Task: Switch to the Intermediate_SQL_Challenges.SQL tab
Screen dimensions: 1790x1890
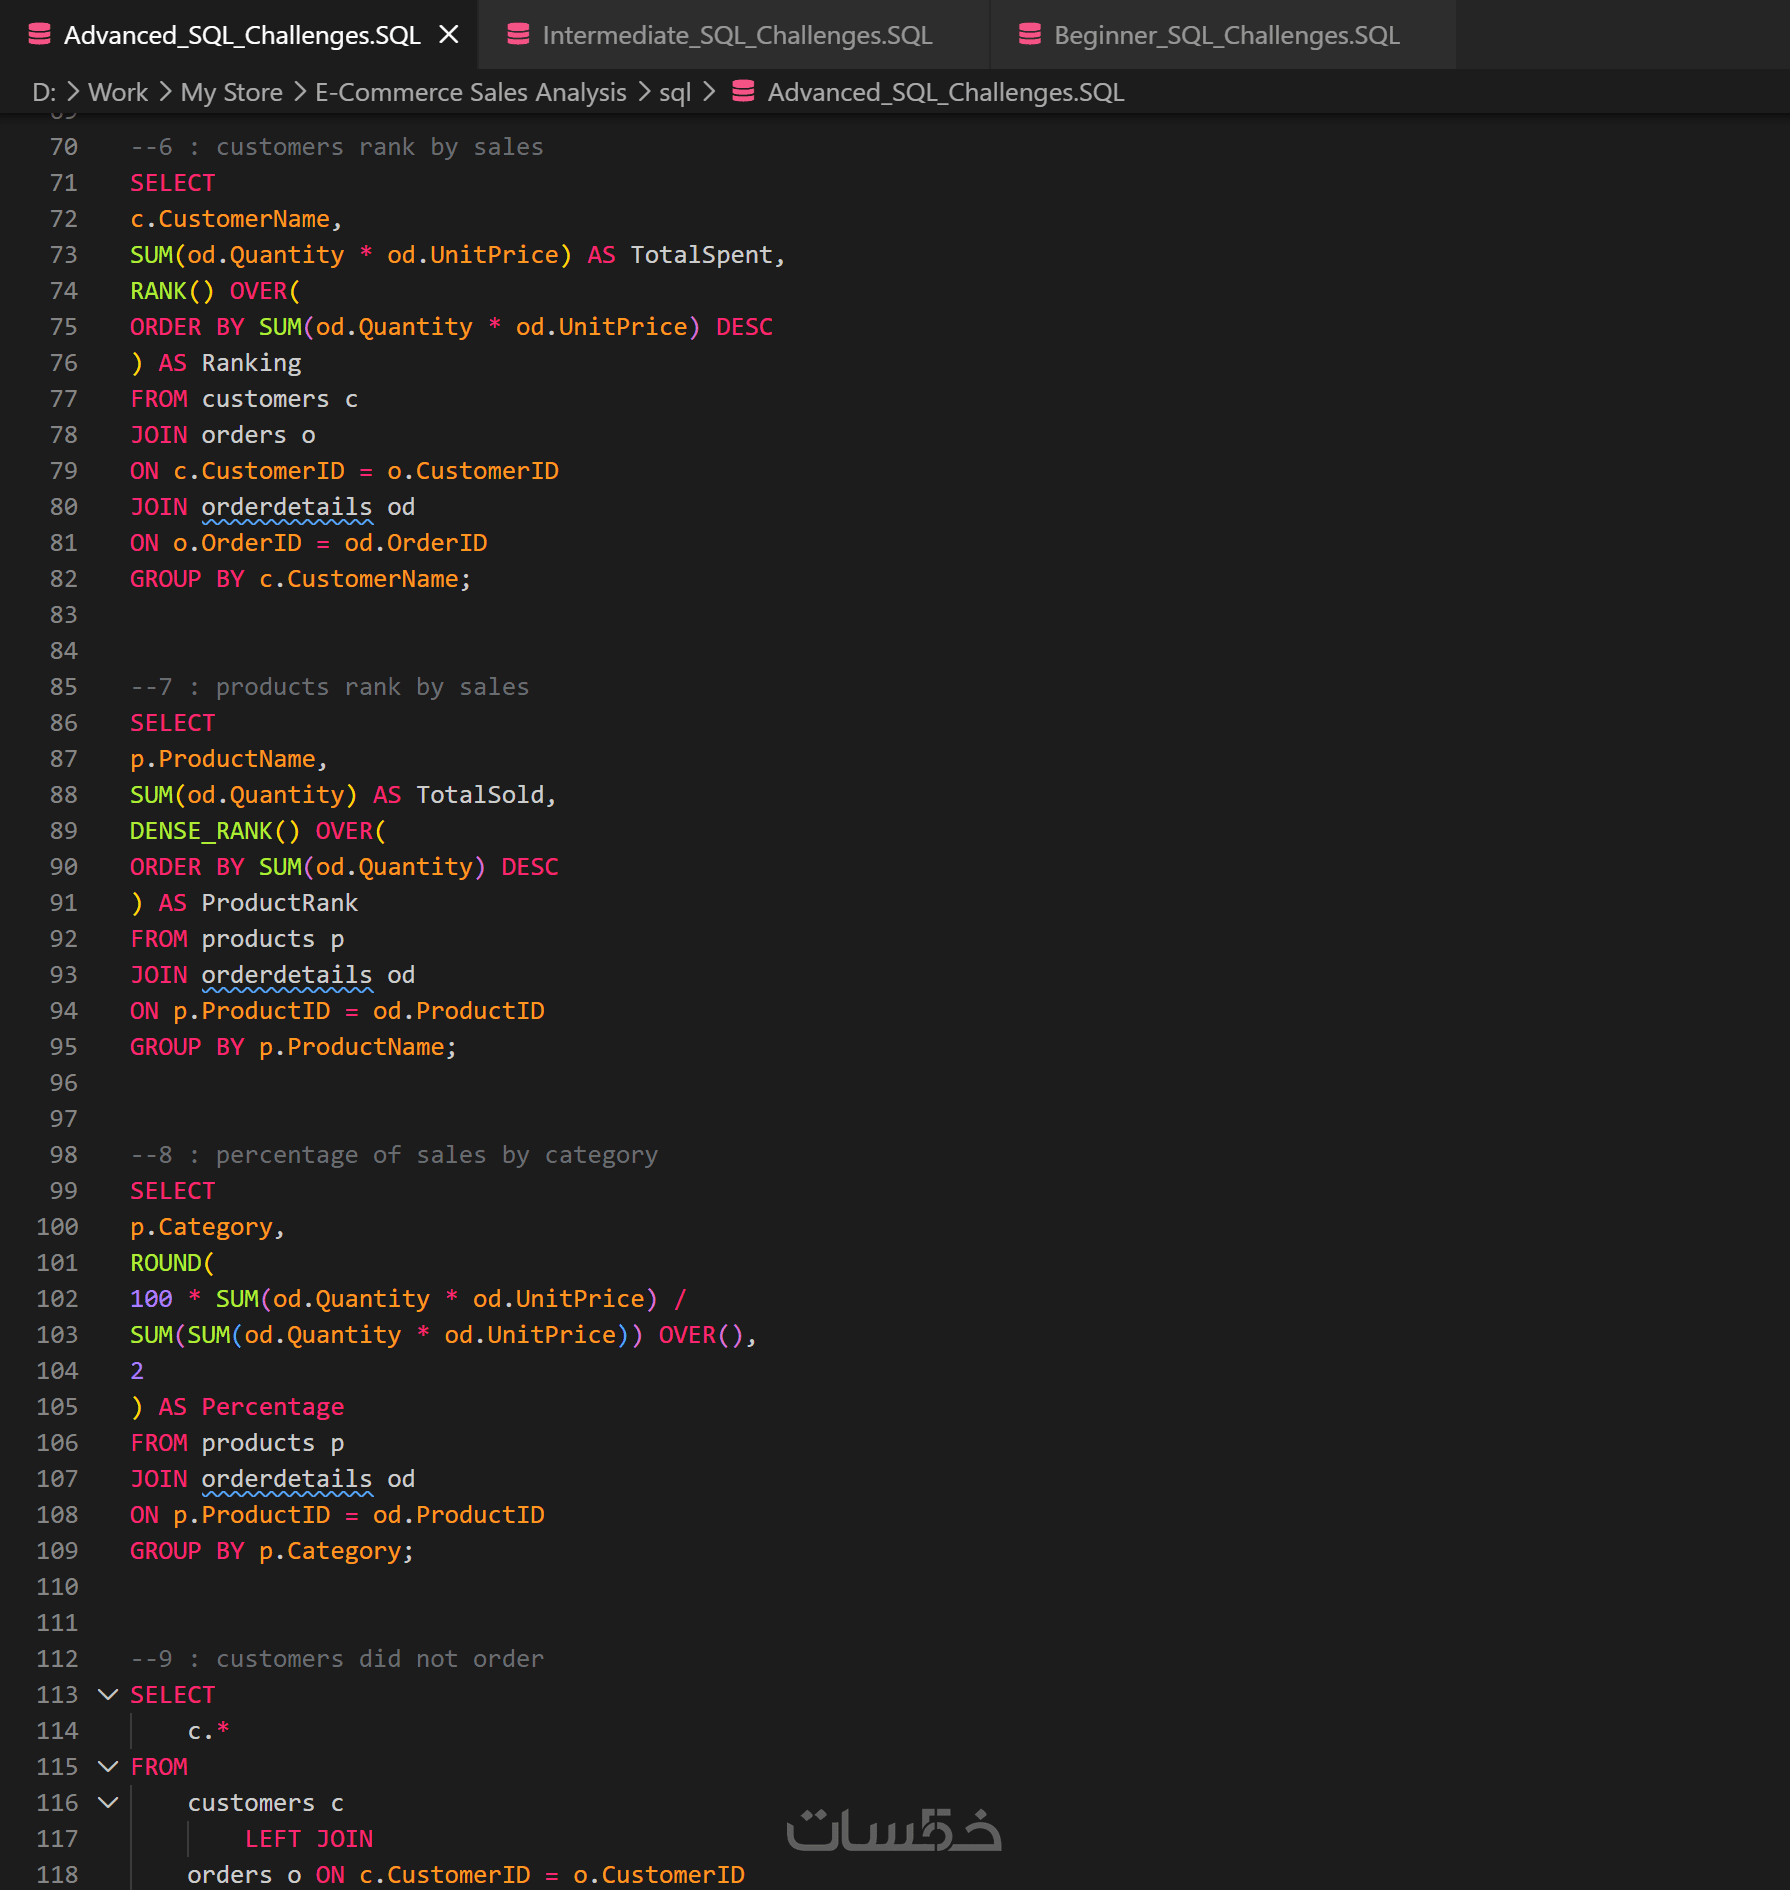Action: [x=734, y=35]
